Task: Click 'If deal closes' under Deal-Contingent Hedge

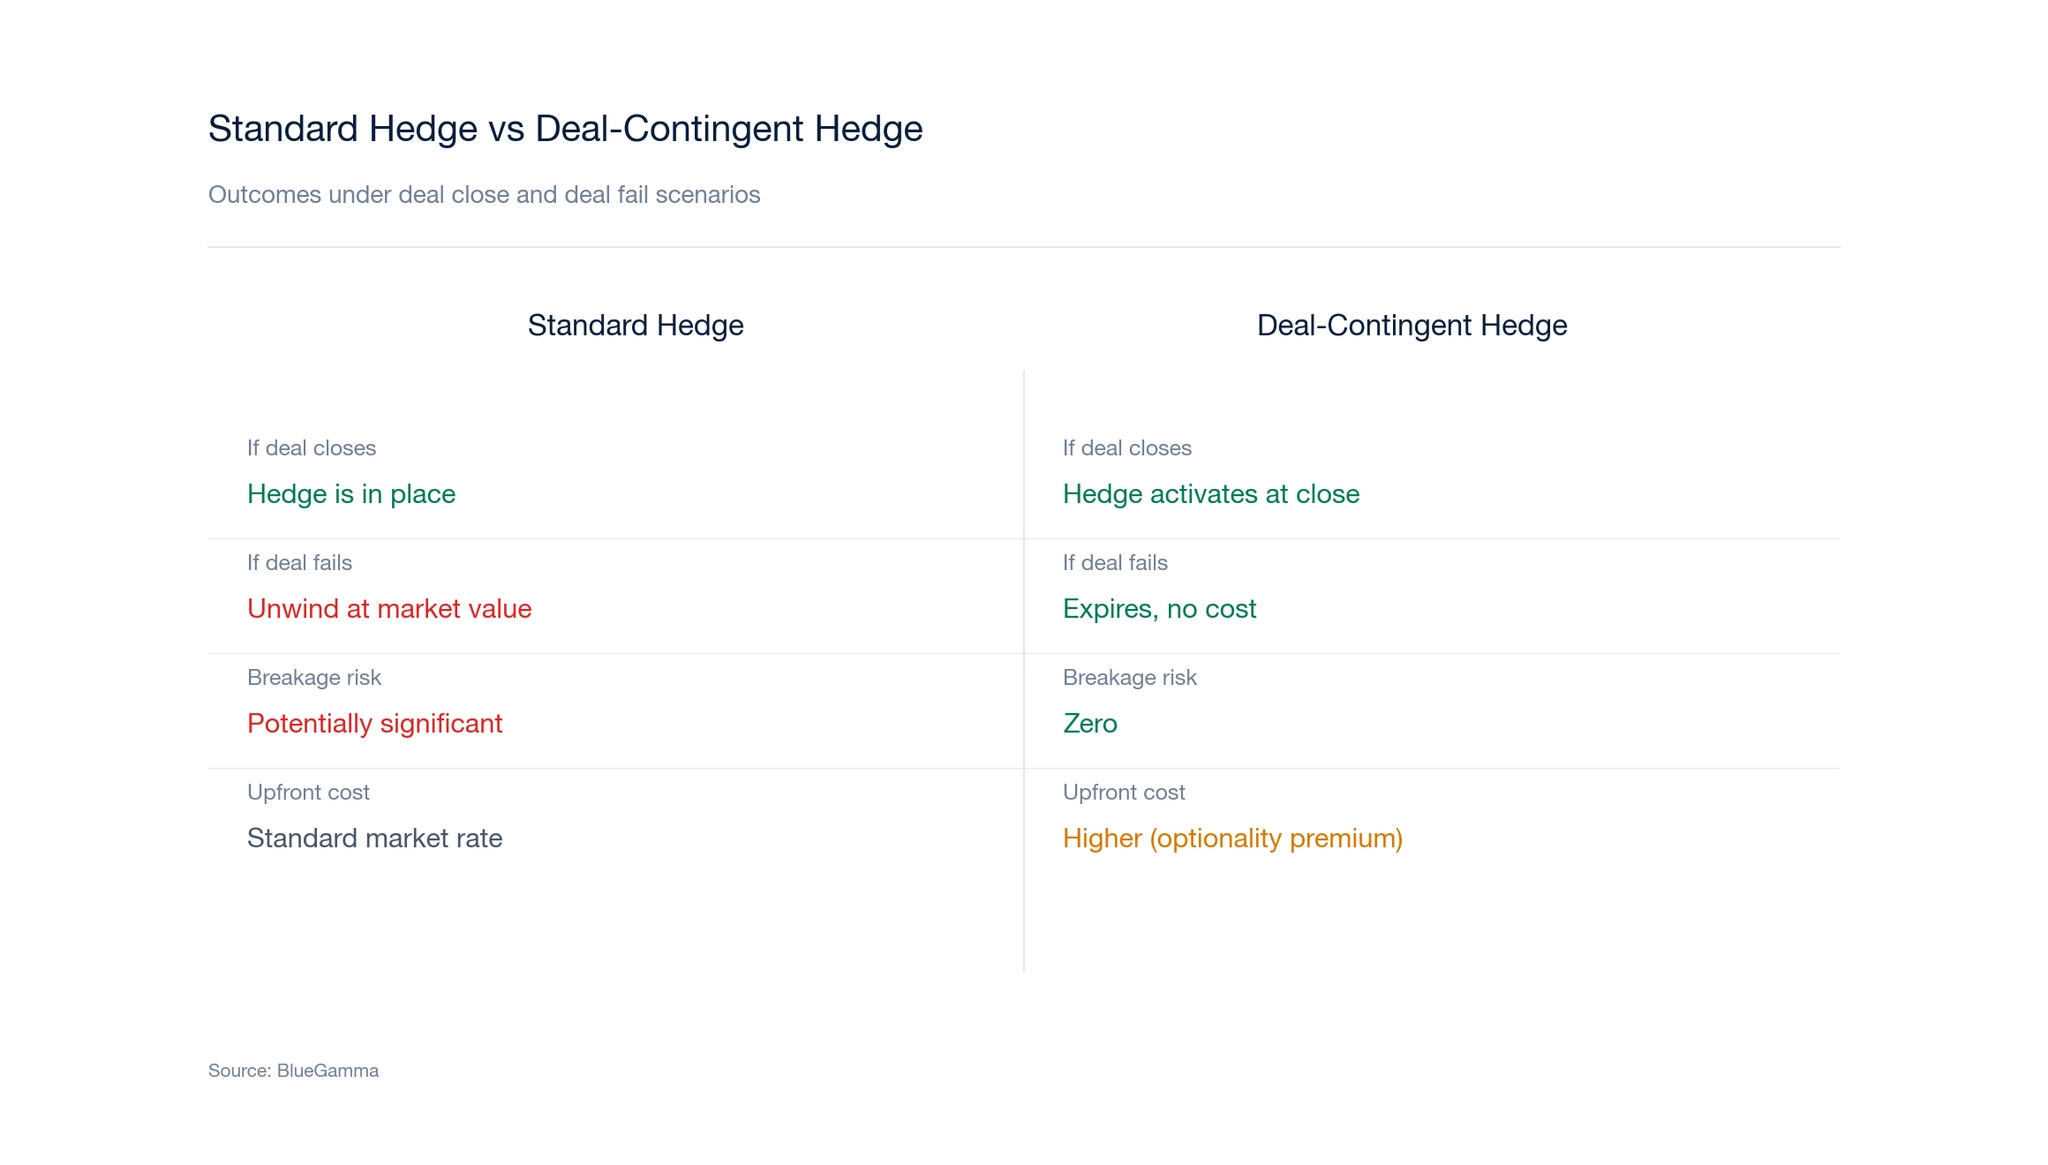Action: pyautogui.click(x=1127, y=448)
